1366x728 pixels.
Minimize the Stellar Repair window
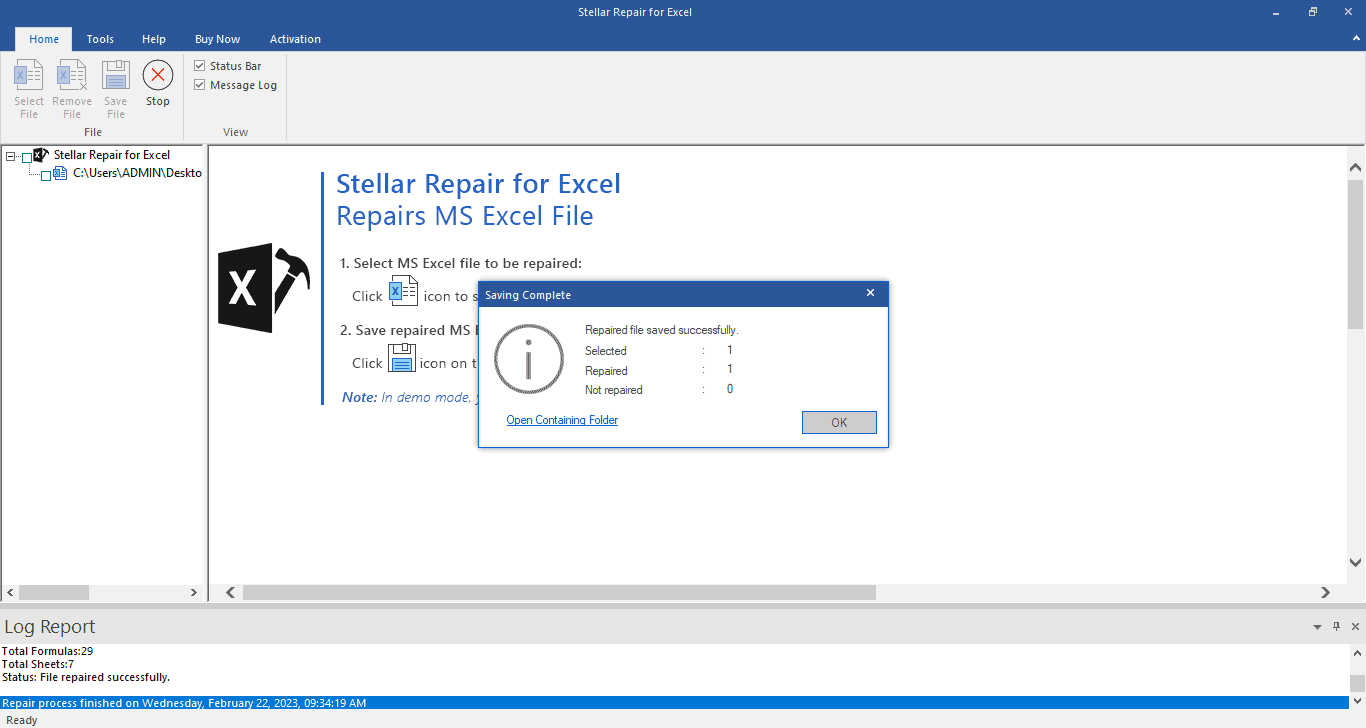coord(1276,12)
